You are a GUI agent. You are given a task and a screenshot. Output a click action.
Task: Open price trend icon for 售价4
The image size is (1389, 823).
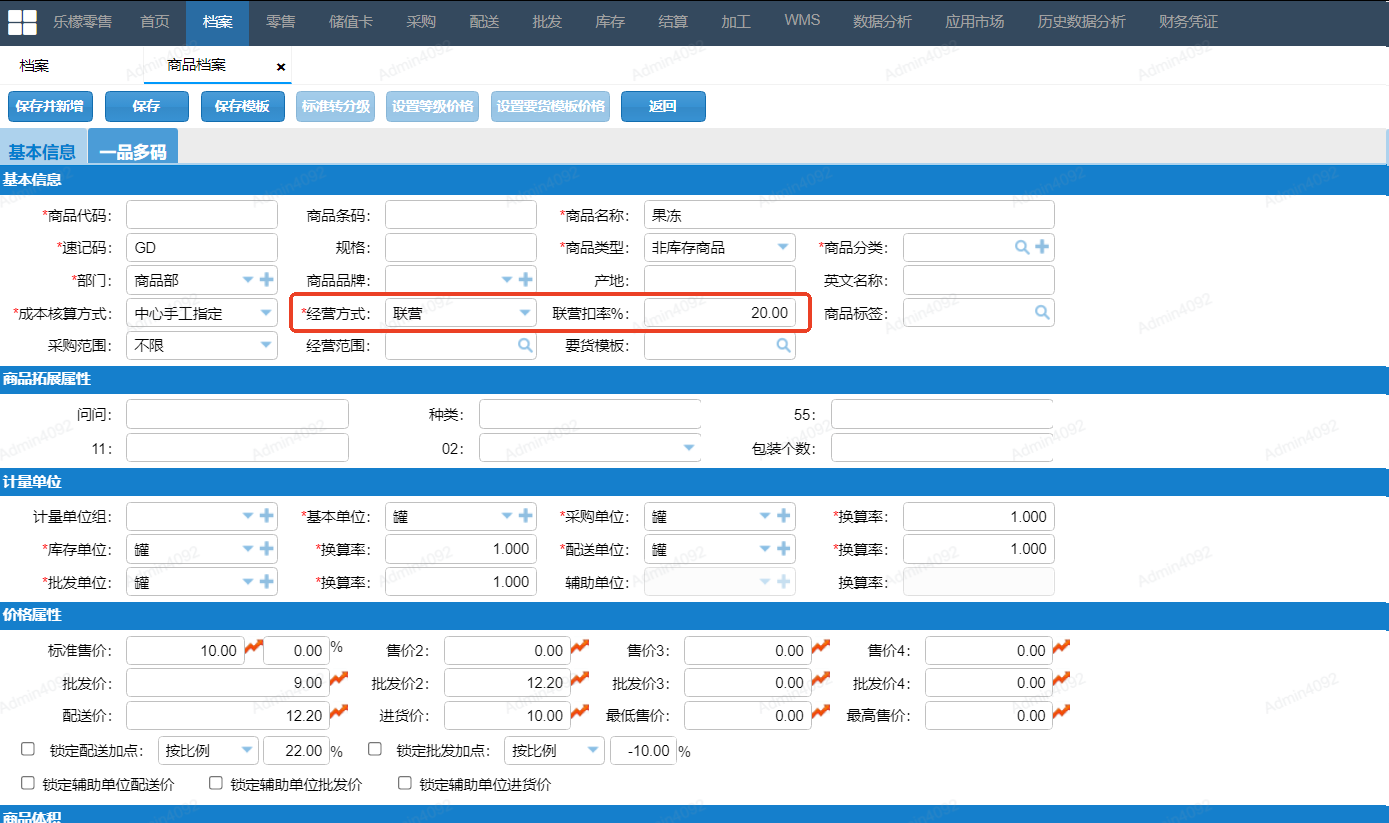(1061, 648)
